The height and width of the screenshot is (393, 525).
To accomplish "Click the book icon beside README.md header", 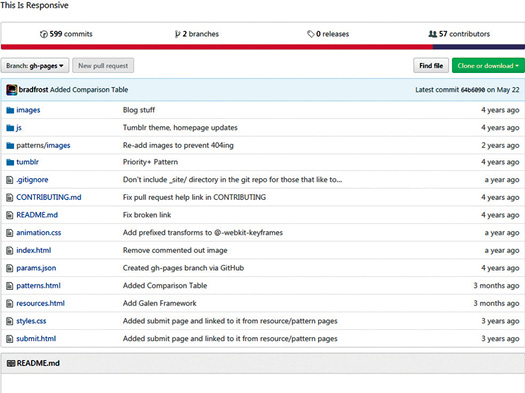I will (11, 364).
